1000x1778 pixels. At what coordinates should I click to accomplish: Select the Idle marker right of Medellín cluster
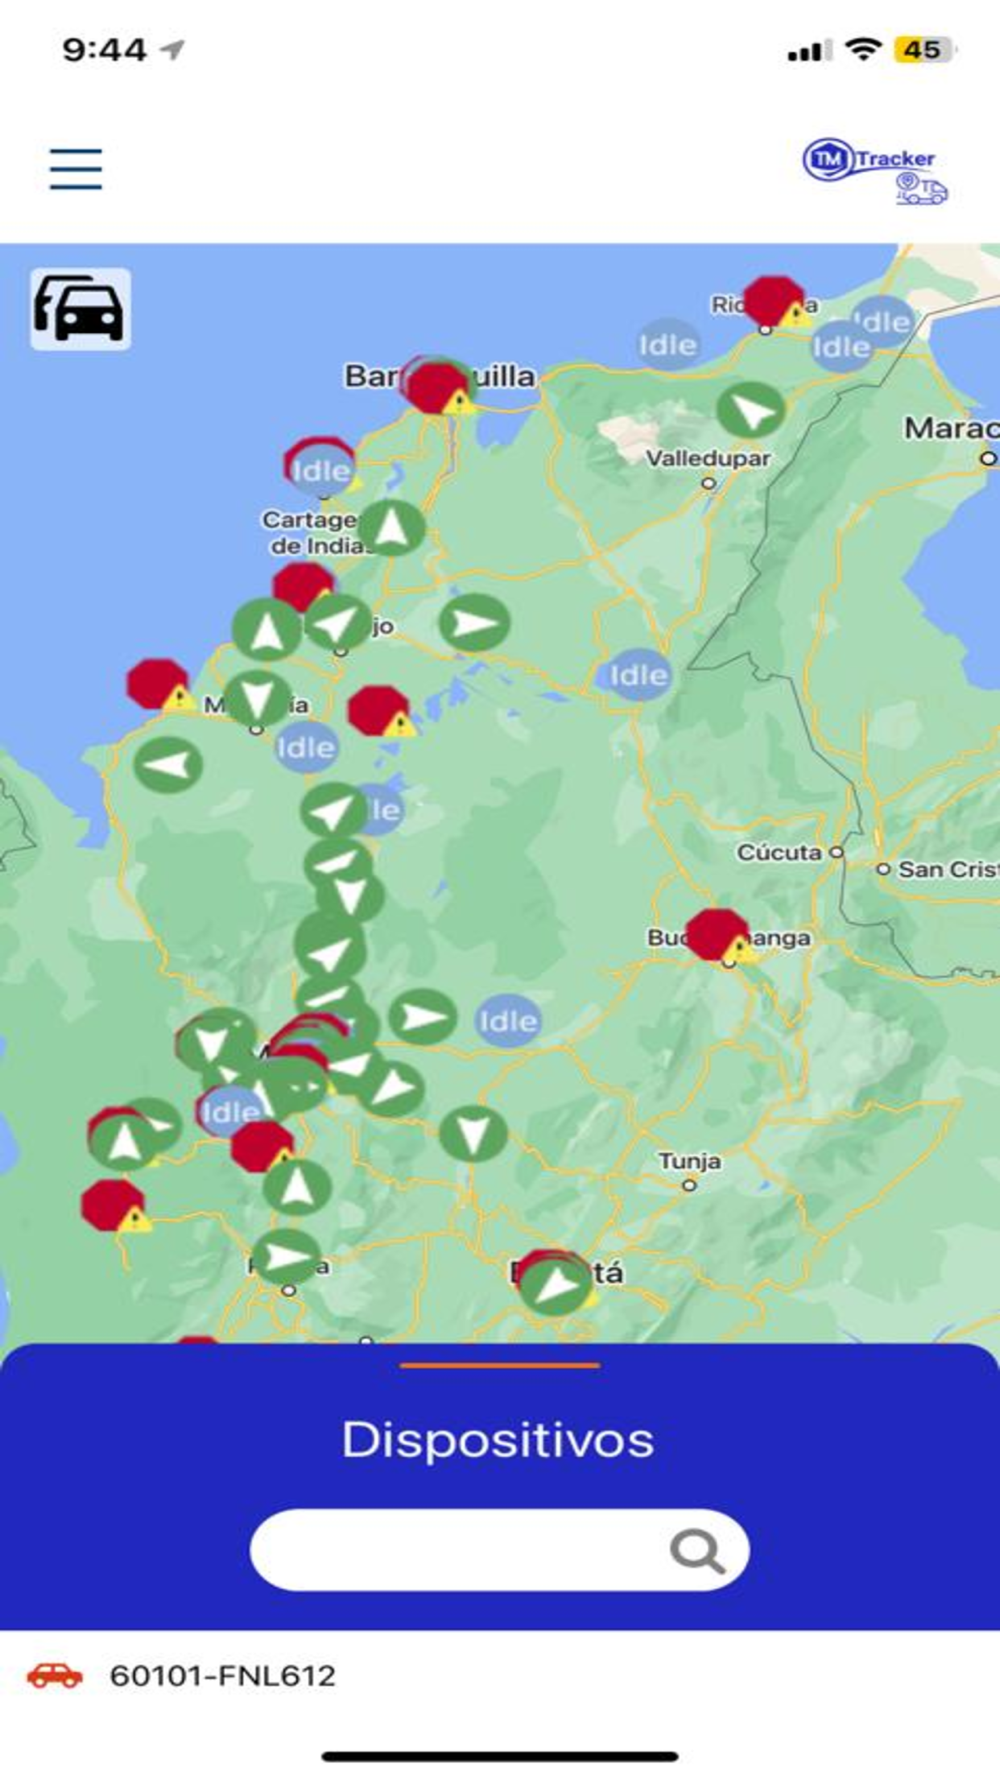(508, 1021)
